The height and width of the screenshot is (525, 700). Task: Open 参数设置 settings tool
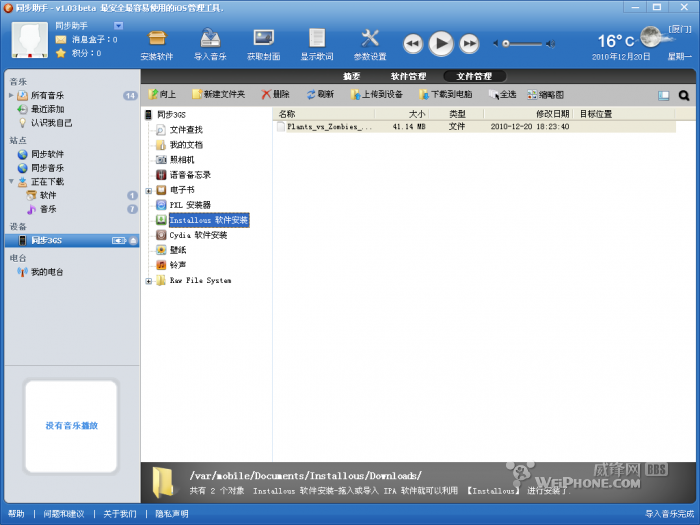coord(370,45)
